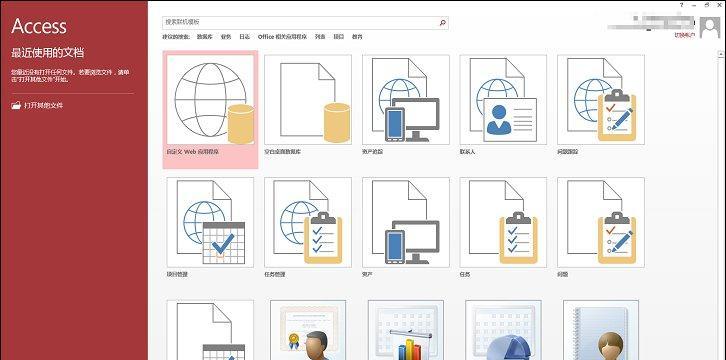Select the certificate-with-person template thumbnail

click(308, 330)
